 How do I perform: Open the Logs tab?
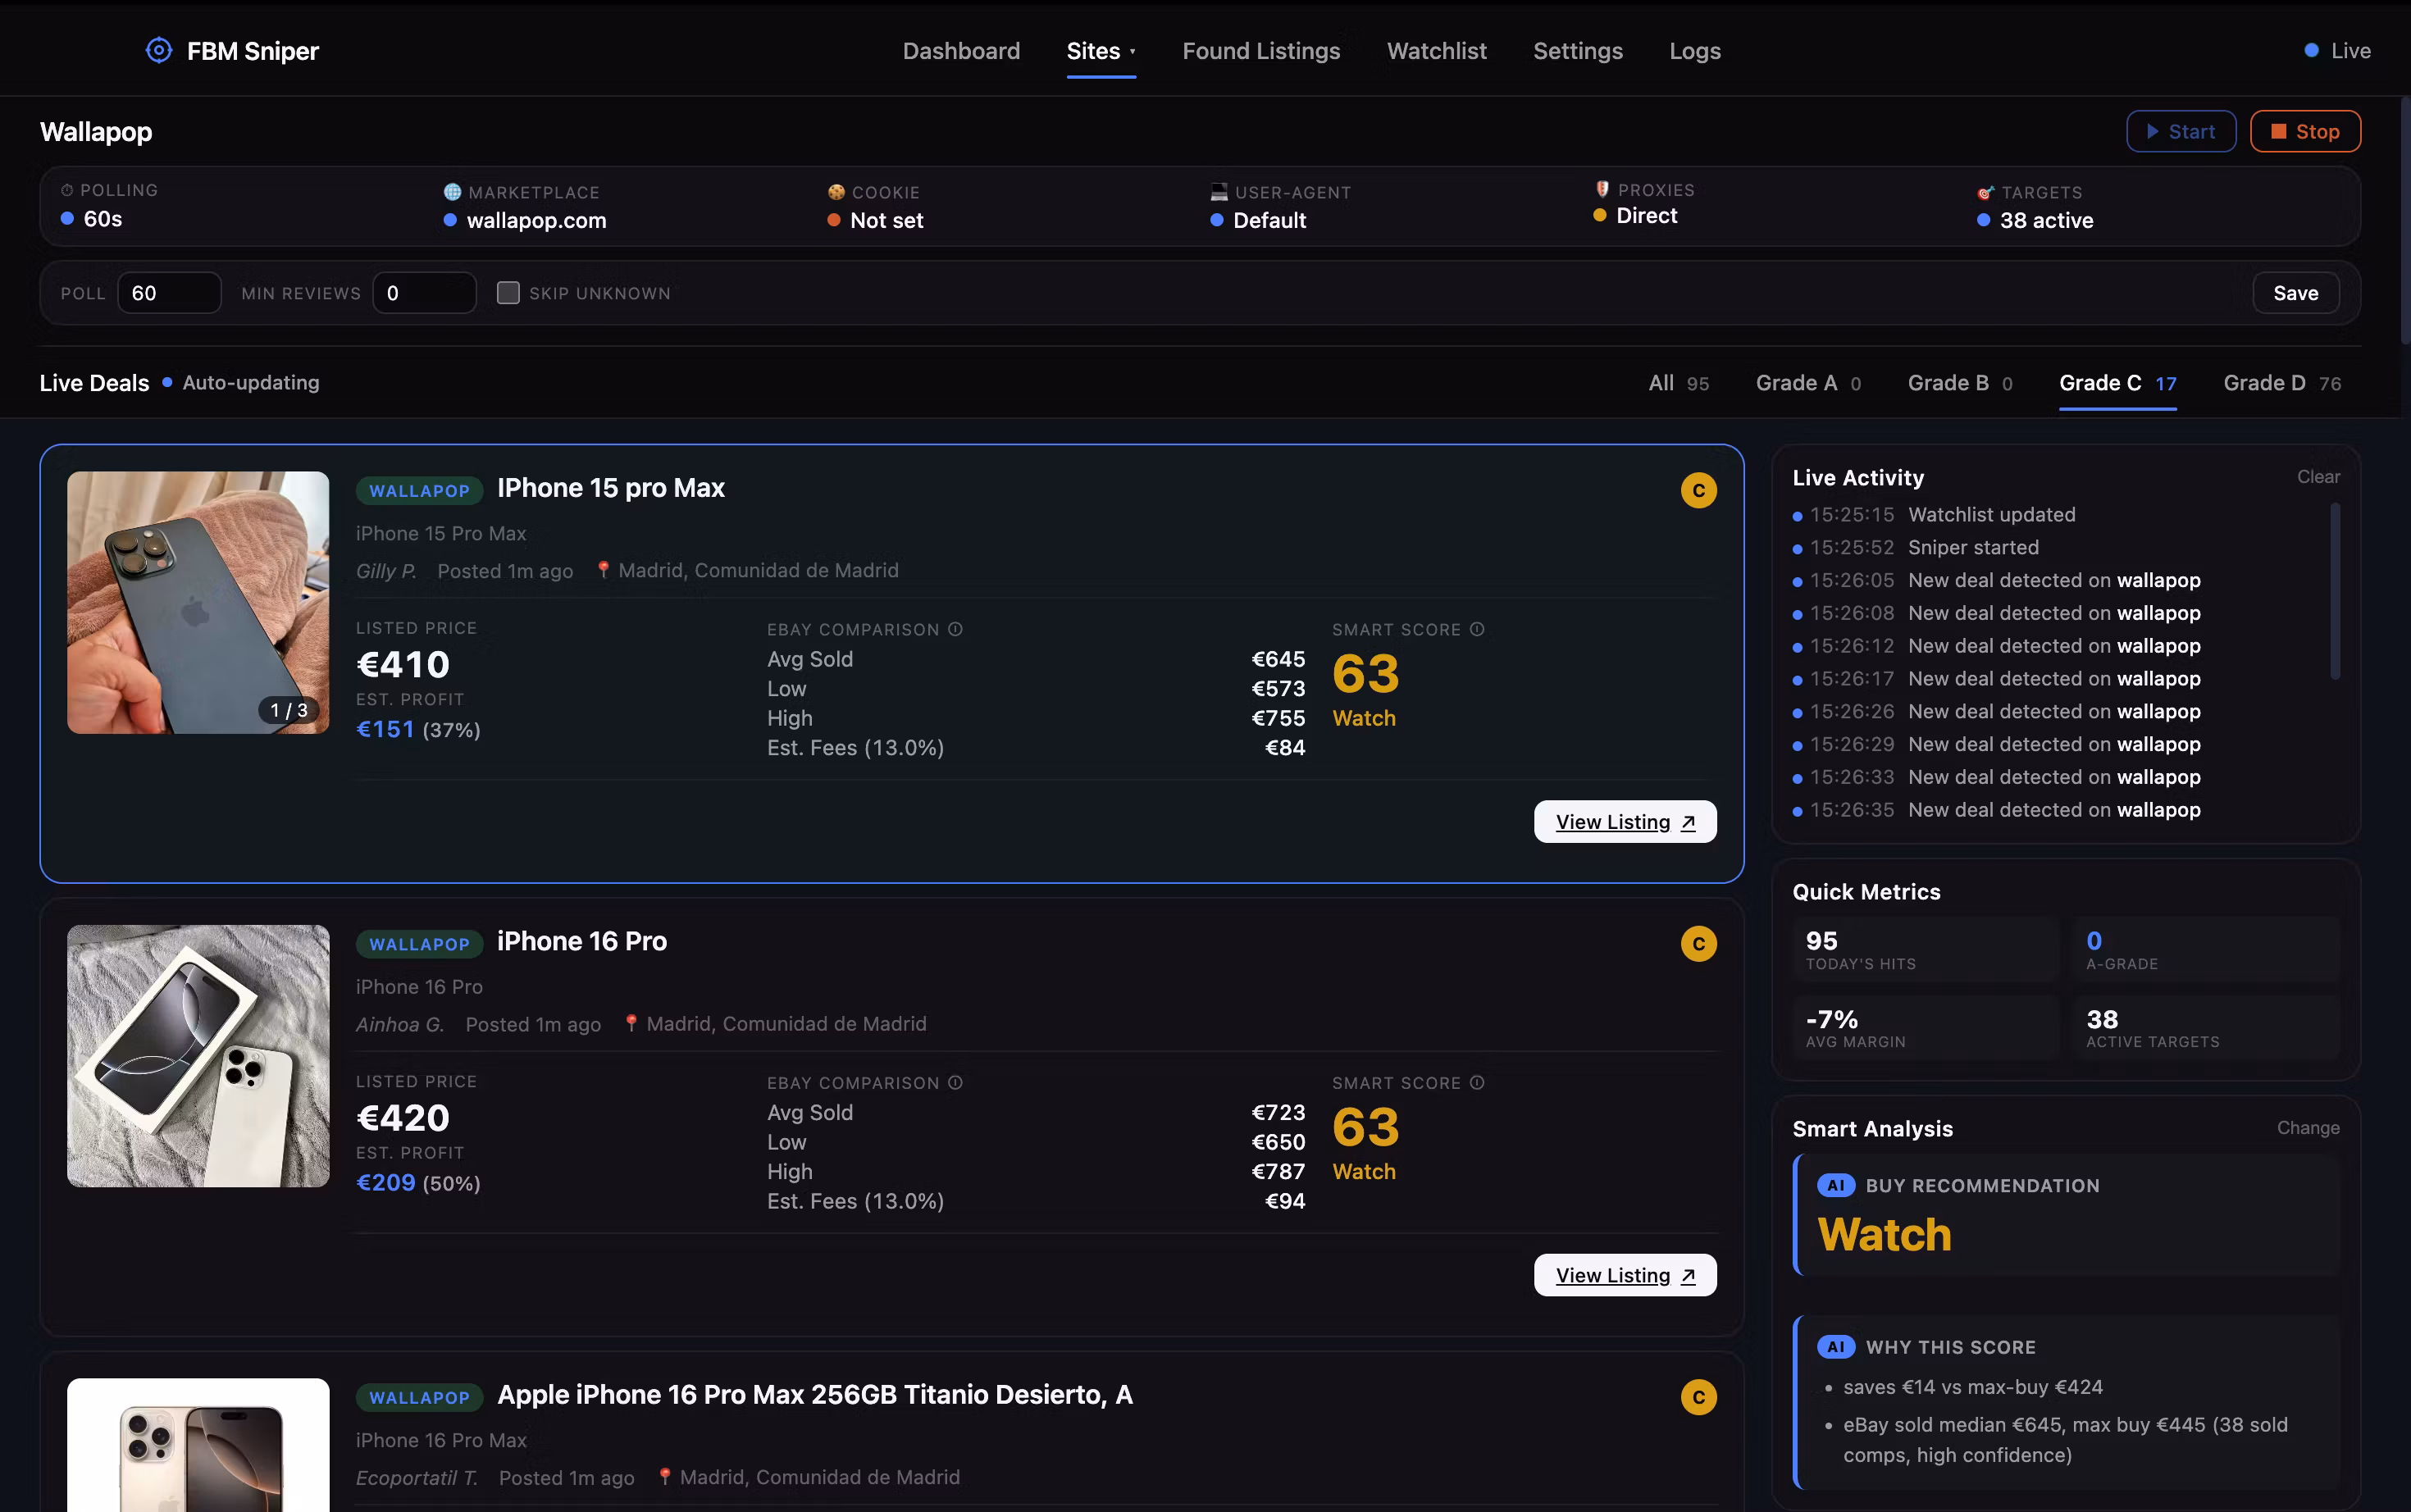[x=1694, y=51]
